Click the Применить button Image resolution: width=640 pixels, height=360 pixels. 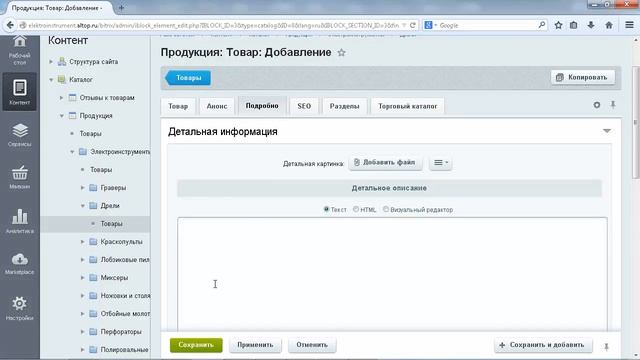point(255,345)
